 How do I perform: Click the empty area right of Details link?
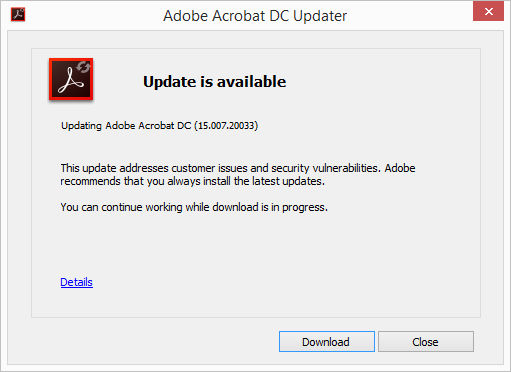[x=267, y=282]
